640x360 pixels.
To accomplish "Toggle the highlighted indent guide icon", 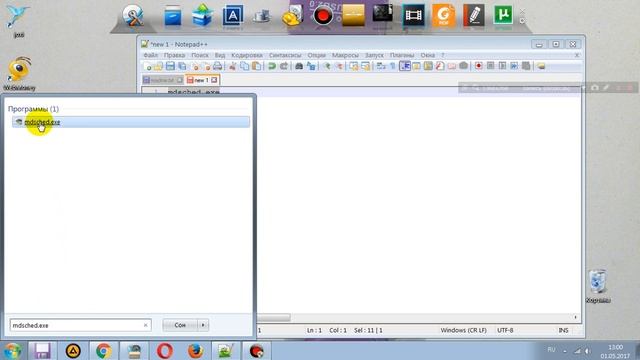I will (x=404, y=66).
